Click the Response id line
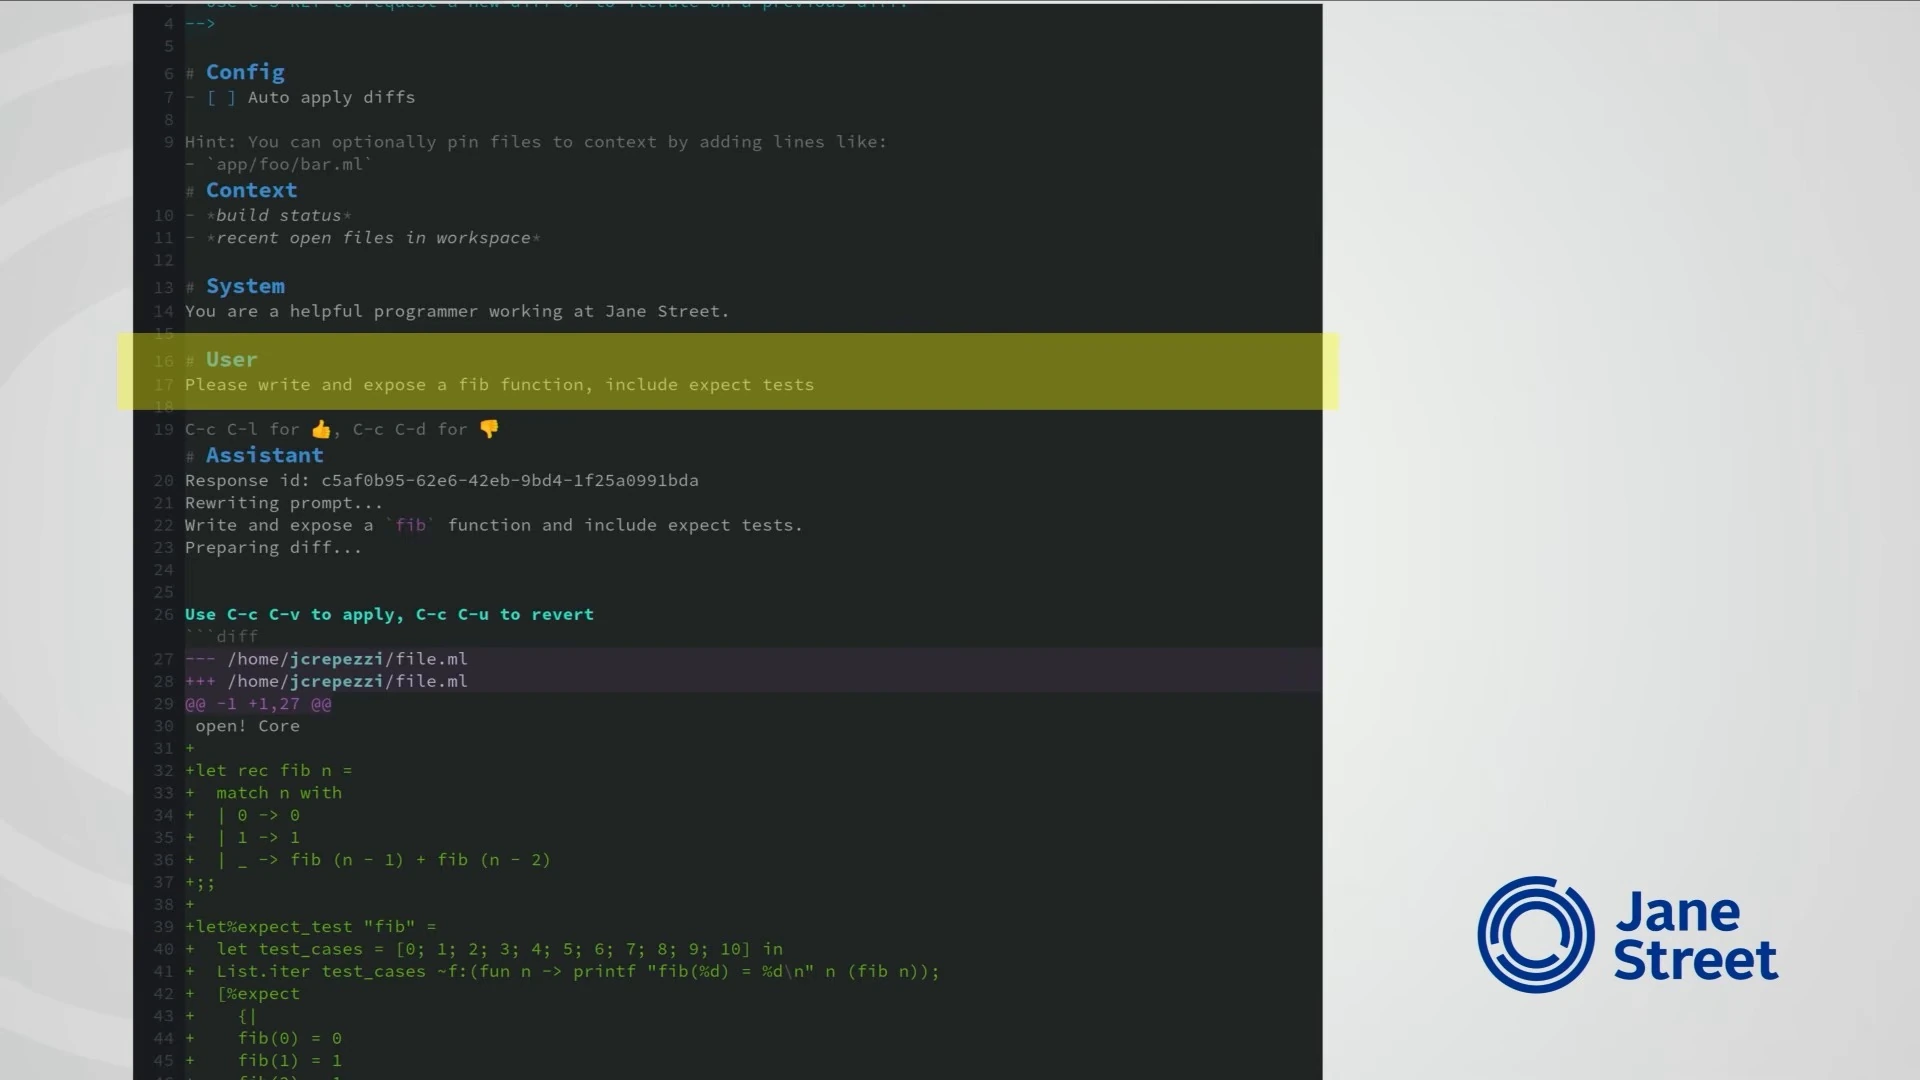This screenshot has width=1920, height=1080. 441,481
